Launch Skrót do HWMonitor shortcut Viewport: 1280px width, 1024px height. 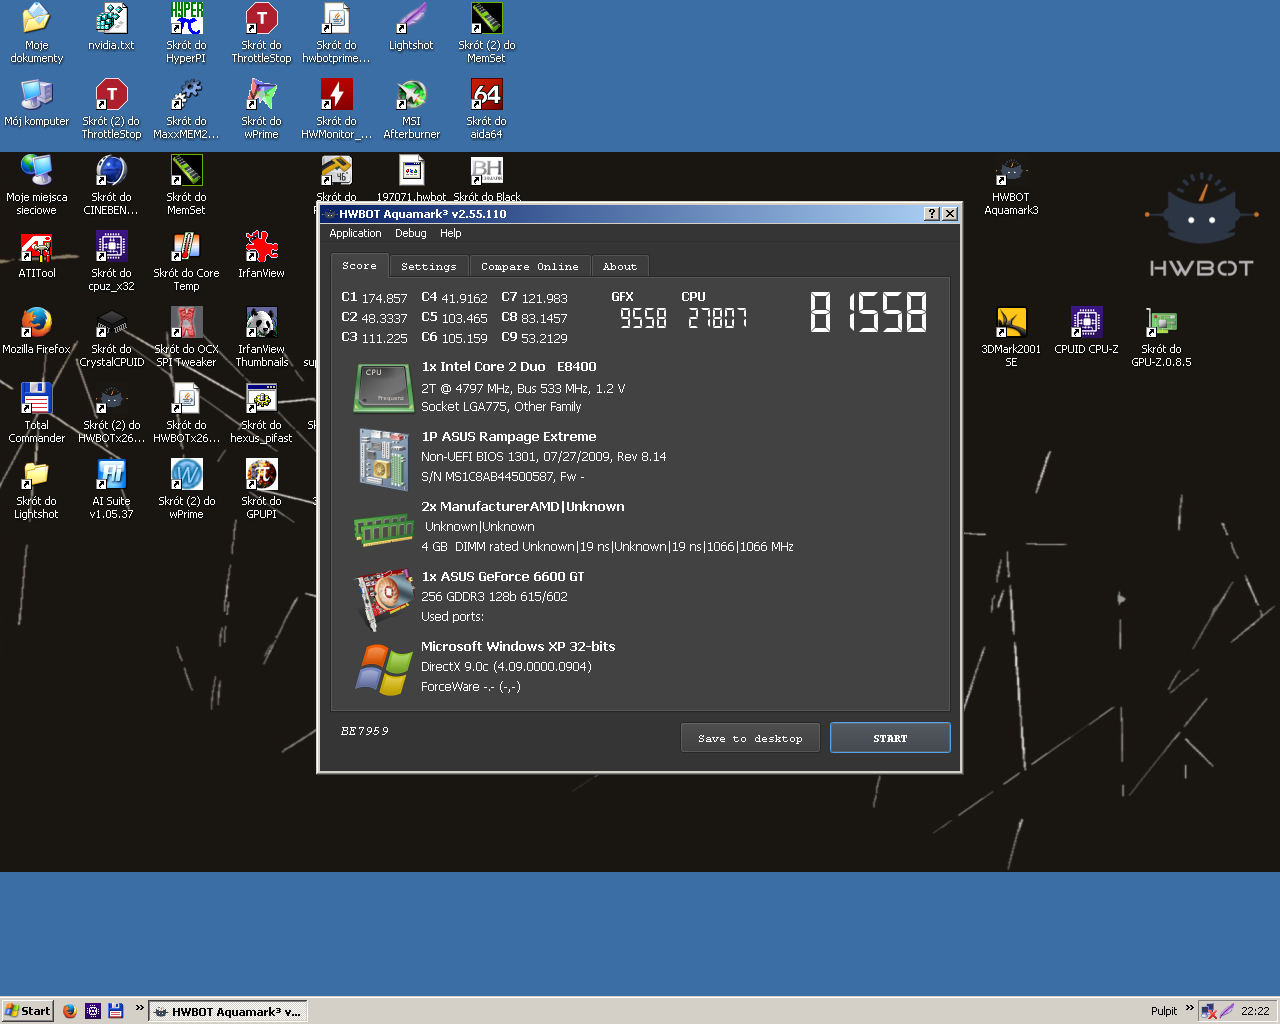pyautogui.click(x=336, y=109)
